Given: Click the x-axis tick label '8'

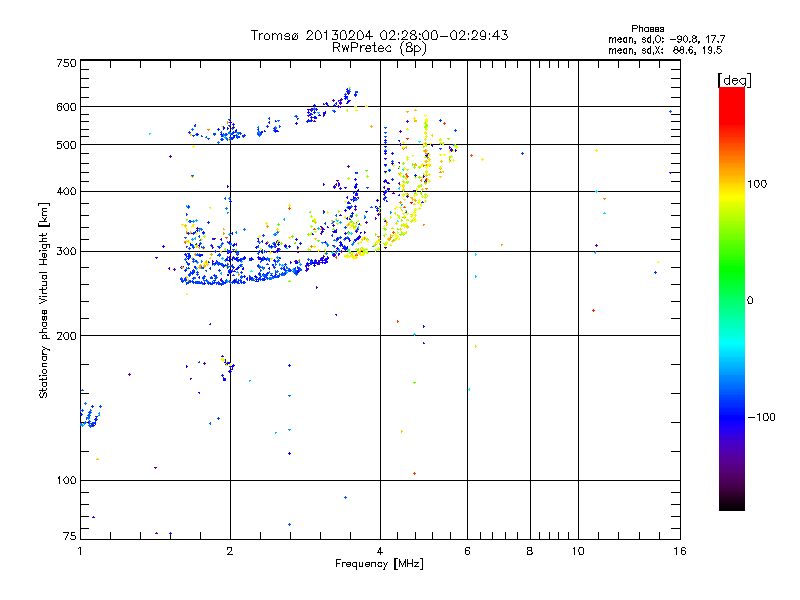Looking at the screenshot, I should coord(530,551).
